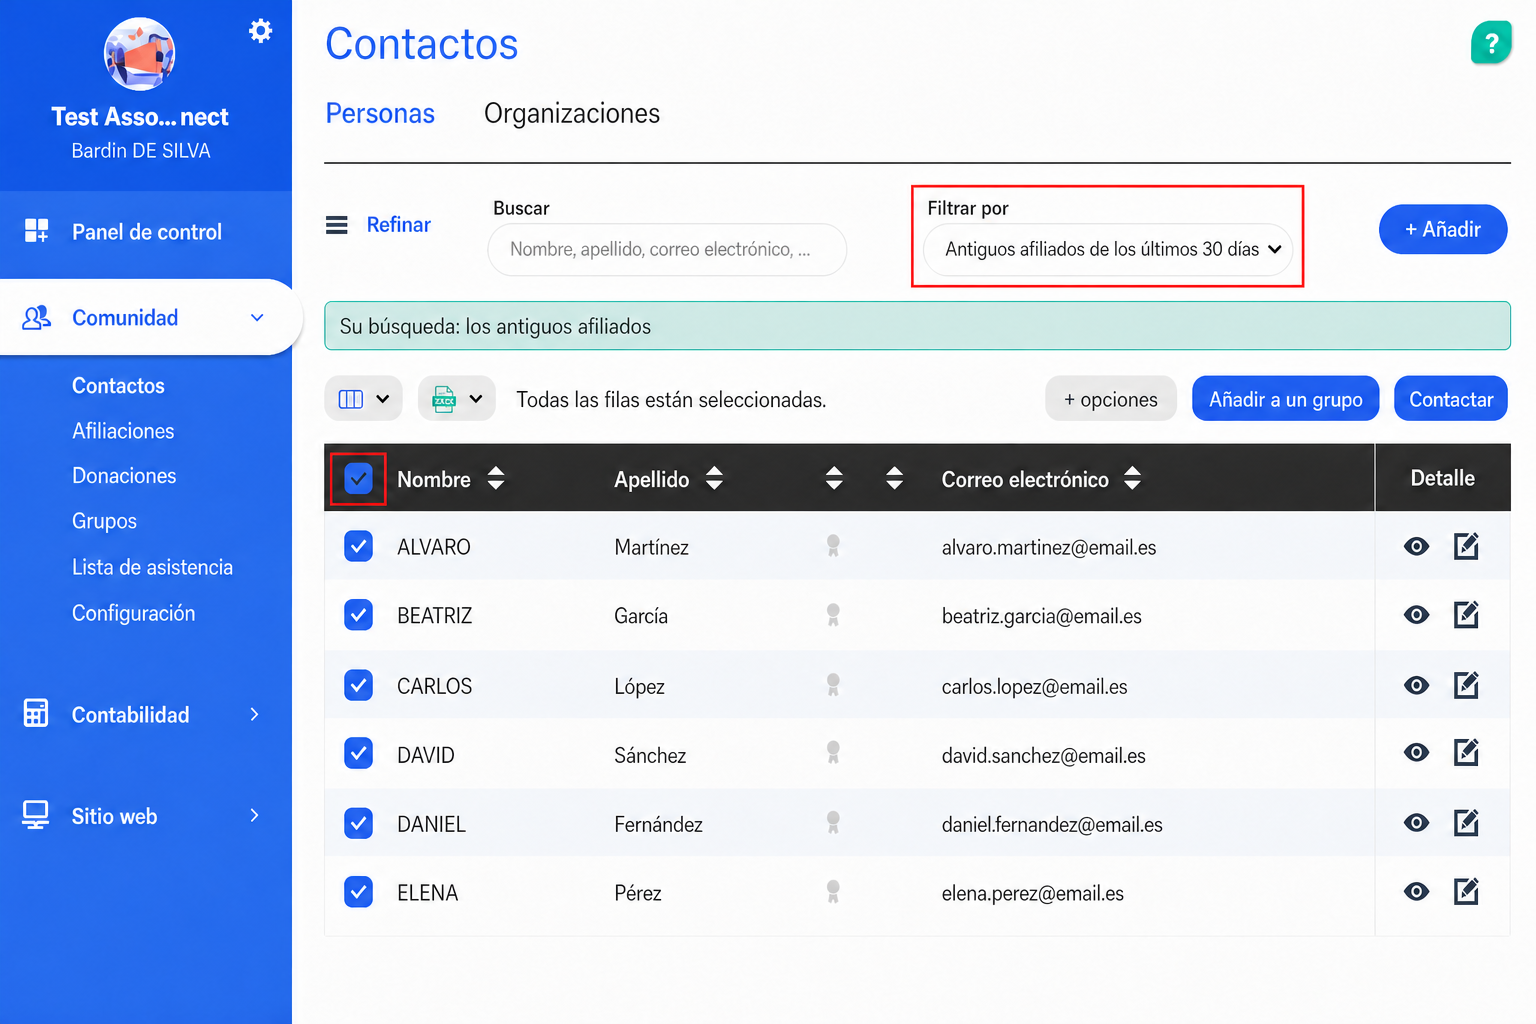Uncheck the ELENA row checkbox

[358, 891]
